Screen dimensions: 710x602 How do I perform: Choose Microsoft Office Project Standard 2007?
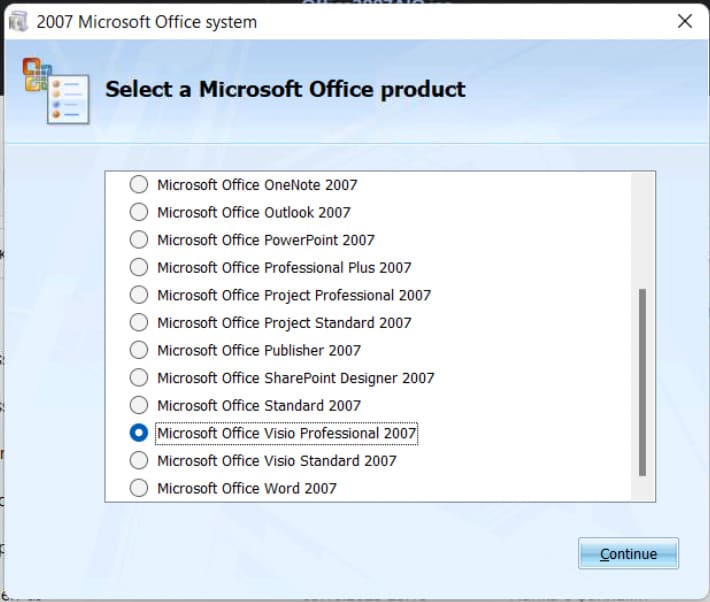point(139,323)
